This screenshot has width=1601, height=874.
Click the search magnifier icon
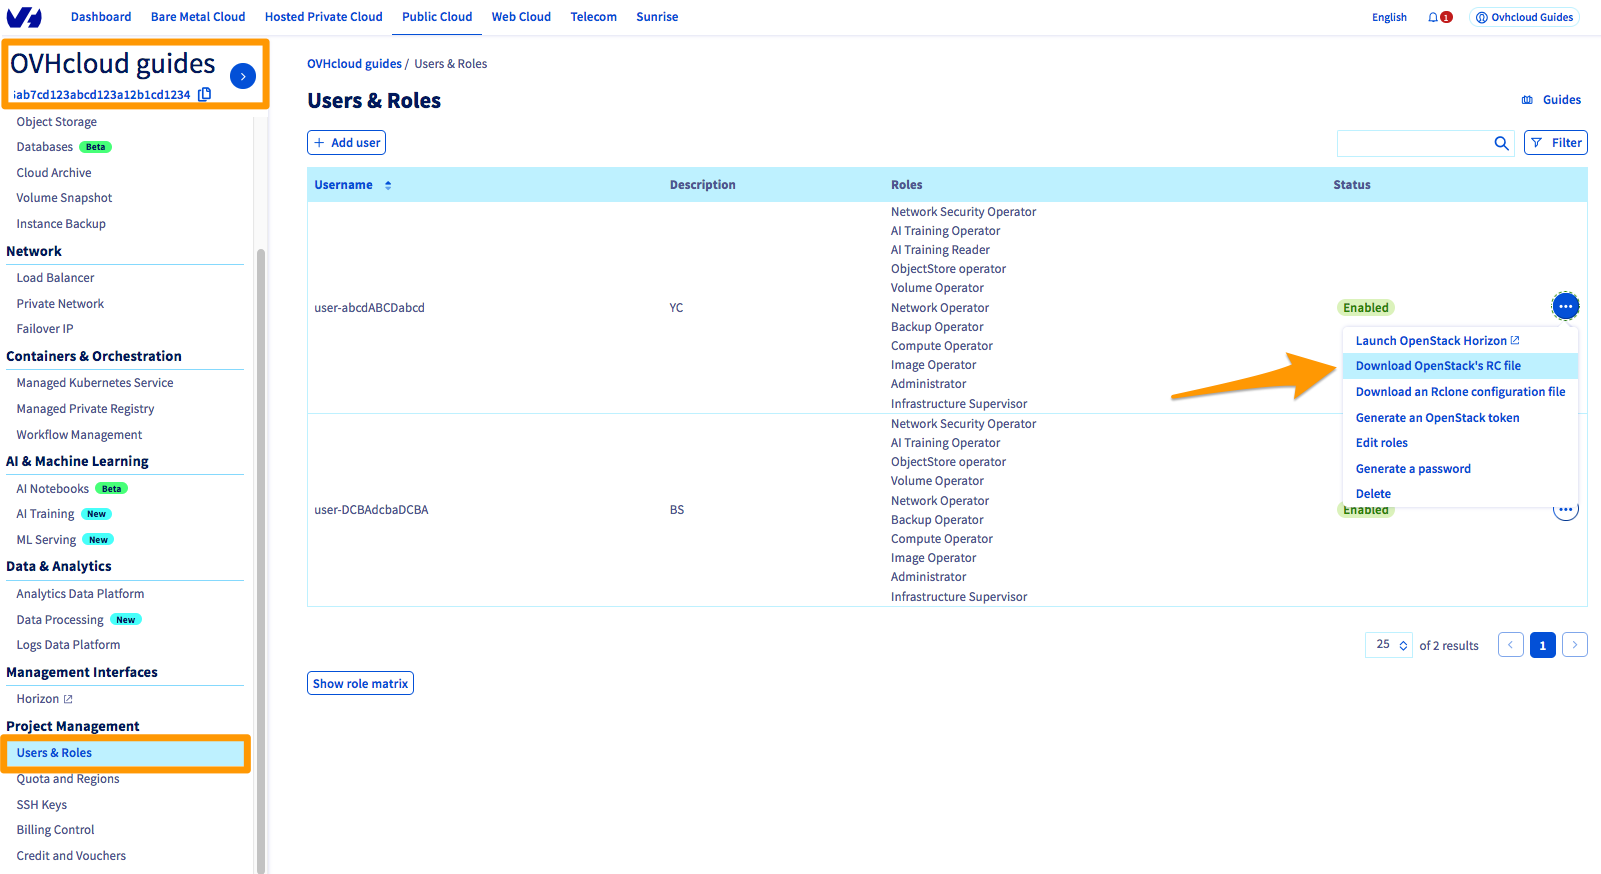1501,143
